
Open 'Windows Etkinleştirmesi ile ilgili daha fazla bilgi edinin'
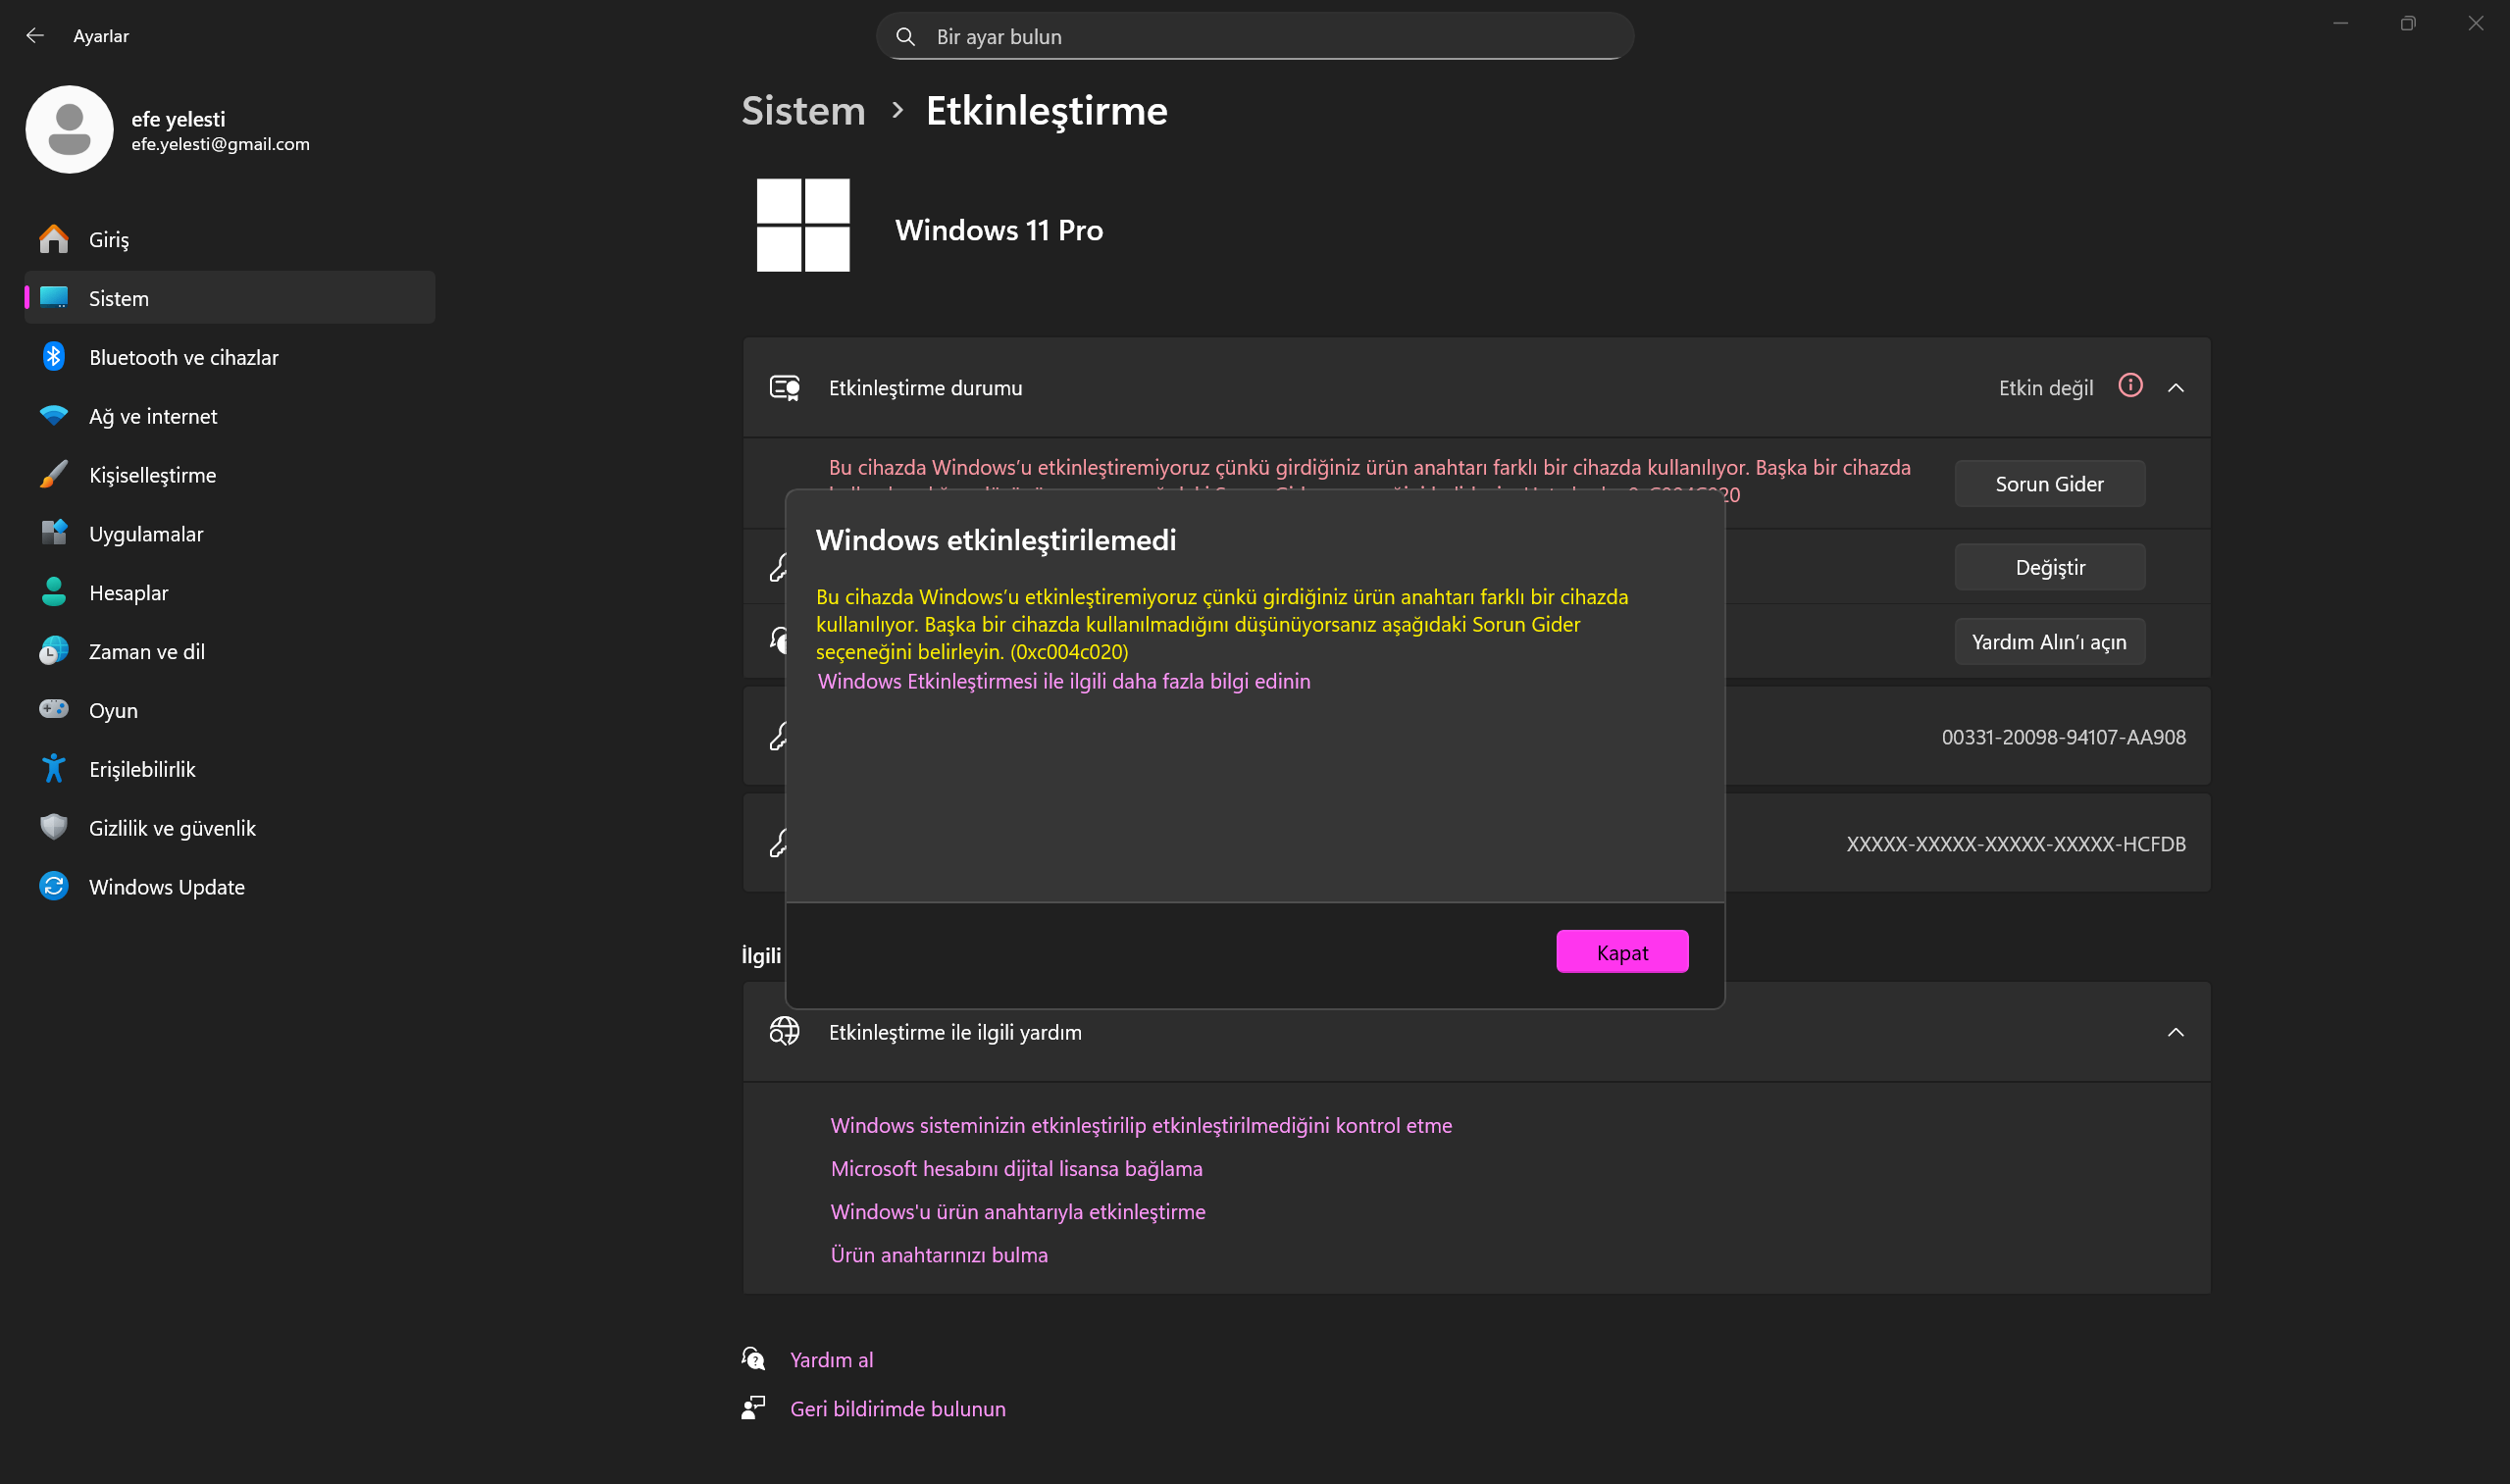[1064, 681]
